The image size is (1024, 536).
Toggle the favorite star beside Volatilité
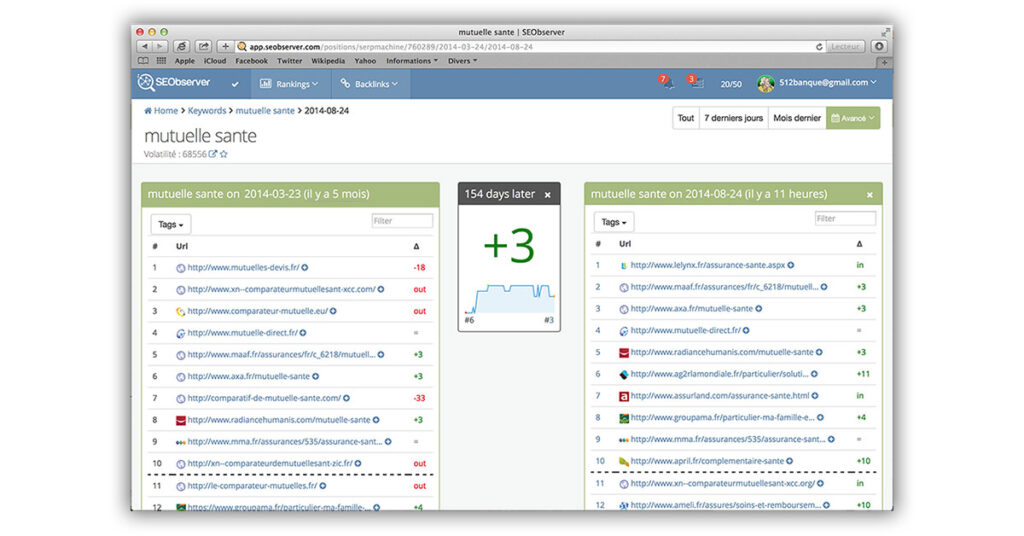tap(224, 154)
